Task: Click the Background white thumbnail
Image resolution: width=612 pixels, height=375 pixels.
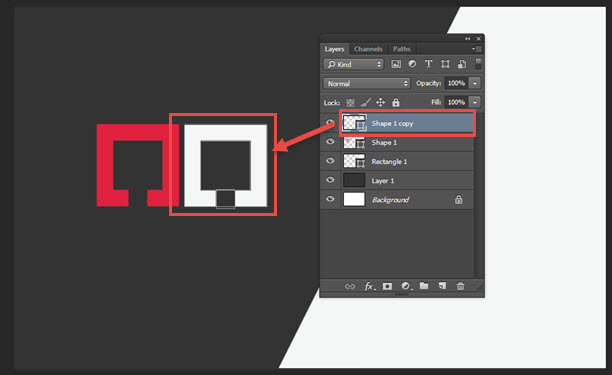Action: pos(354,199)
